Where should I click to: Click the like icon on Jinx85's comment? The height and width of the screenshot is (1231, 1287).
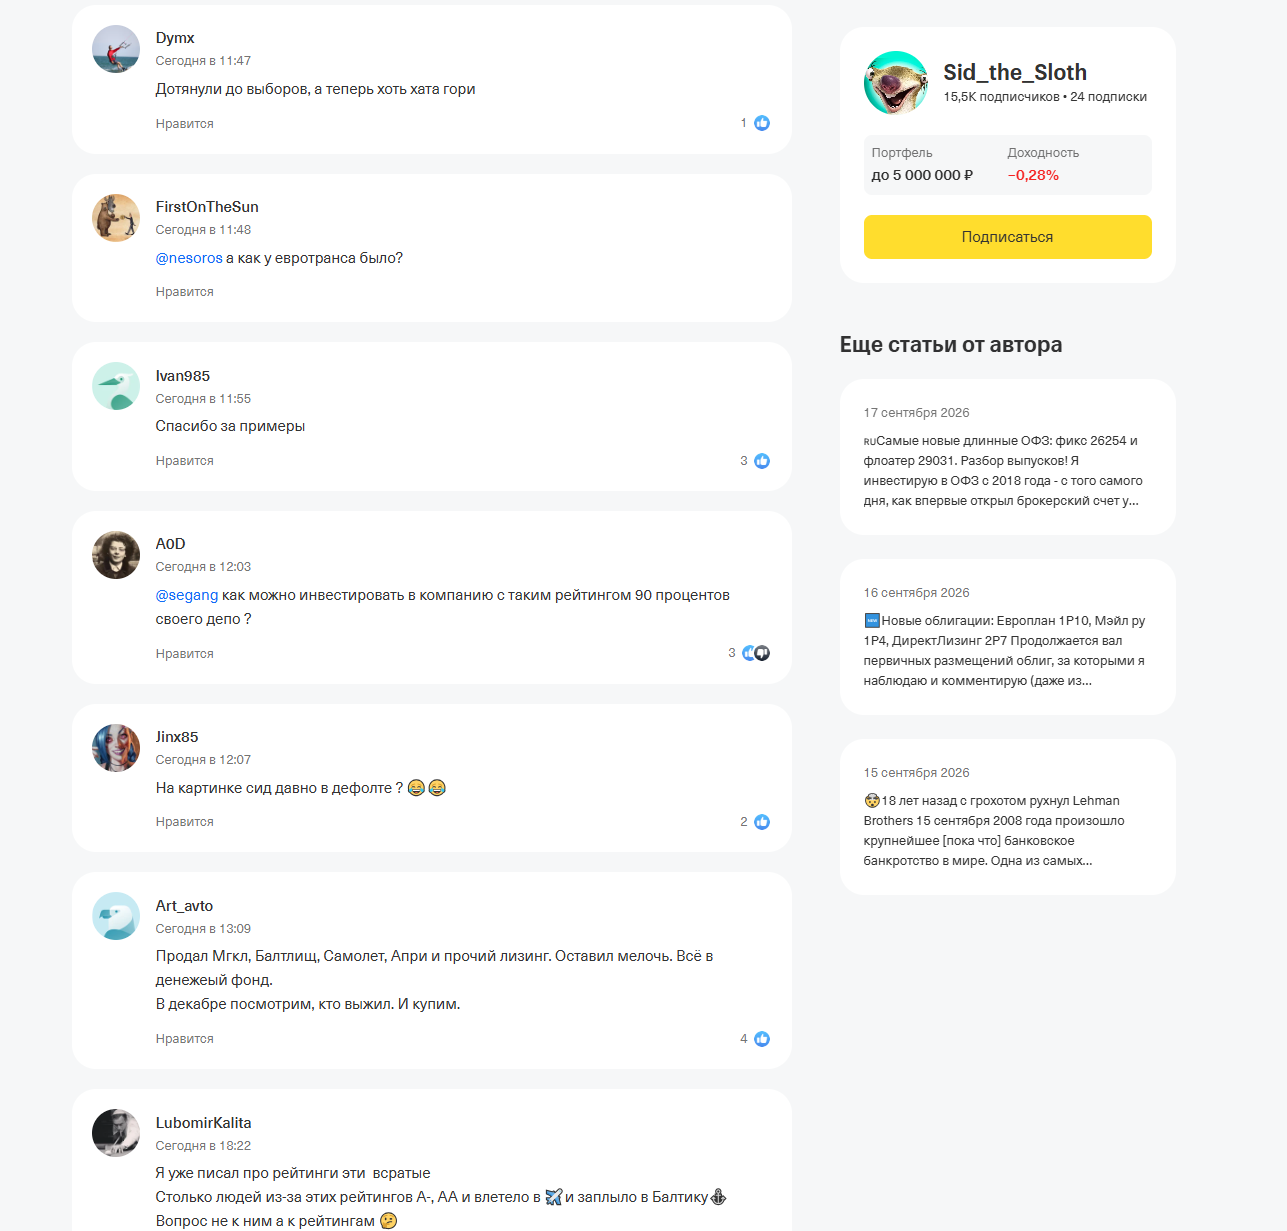tap(762, 822)
